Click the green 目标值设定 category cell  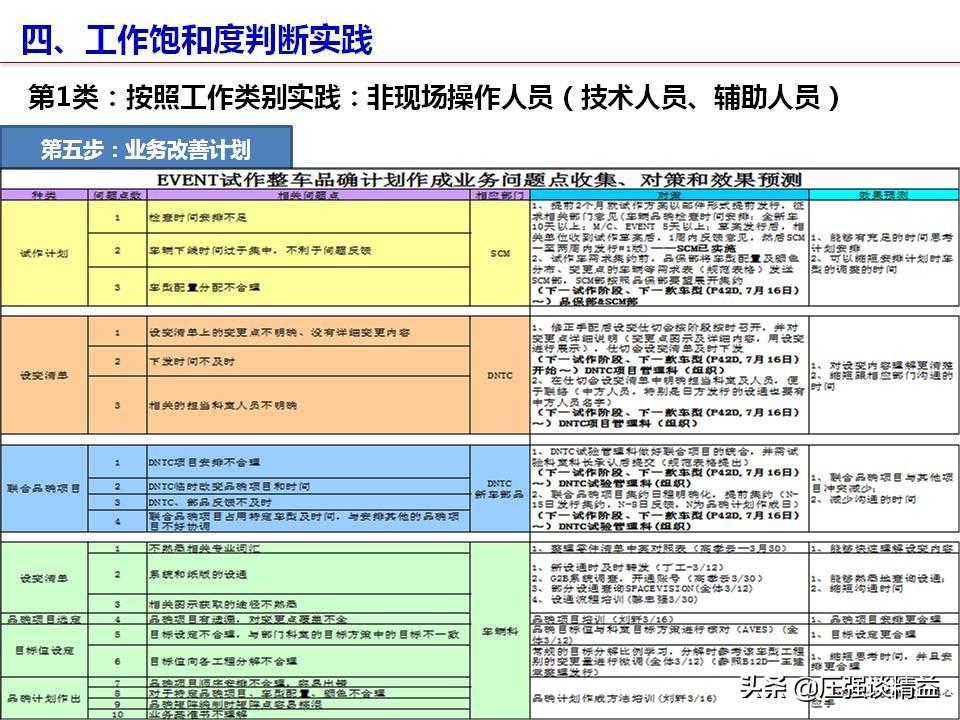coord(44,648)
